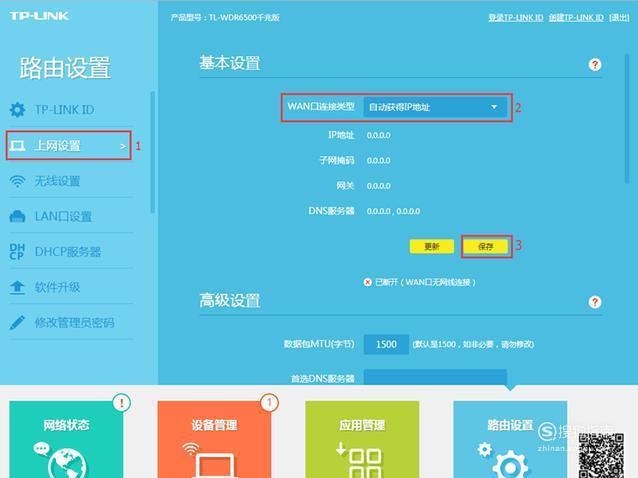This screenshot has height=478, width=638.
Task: Click the yellow 更新 button
Action: pyautogui.click(x=432, y=246)
